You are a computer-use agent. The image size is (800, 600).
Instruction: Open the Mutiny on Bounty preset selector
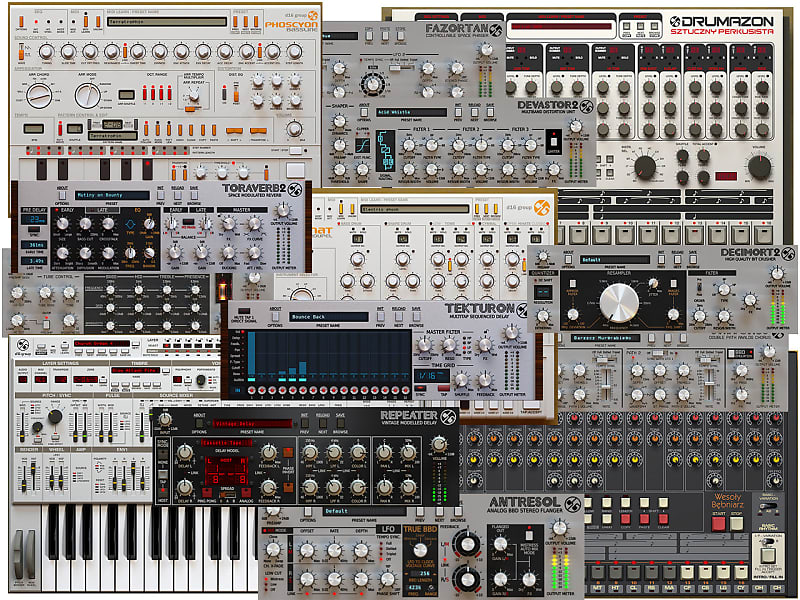pos(108,195)
